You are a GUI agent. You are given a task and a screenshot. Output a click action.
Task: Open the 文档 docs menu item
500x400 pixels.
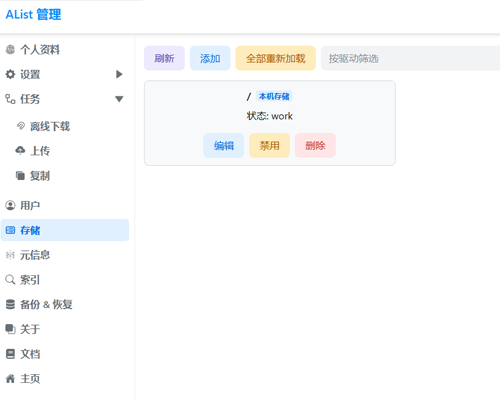(65, 354)
